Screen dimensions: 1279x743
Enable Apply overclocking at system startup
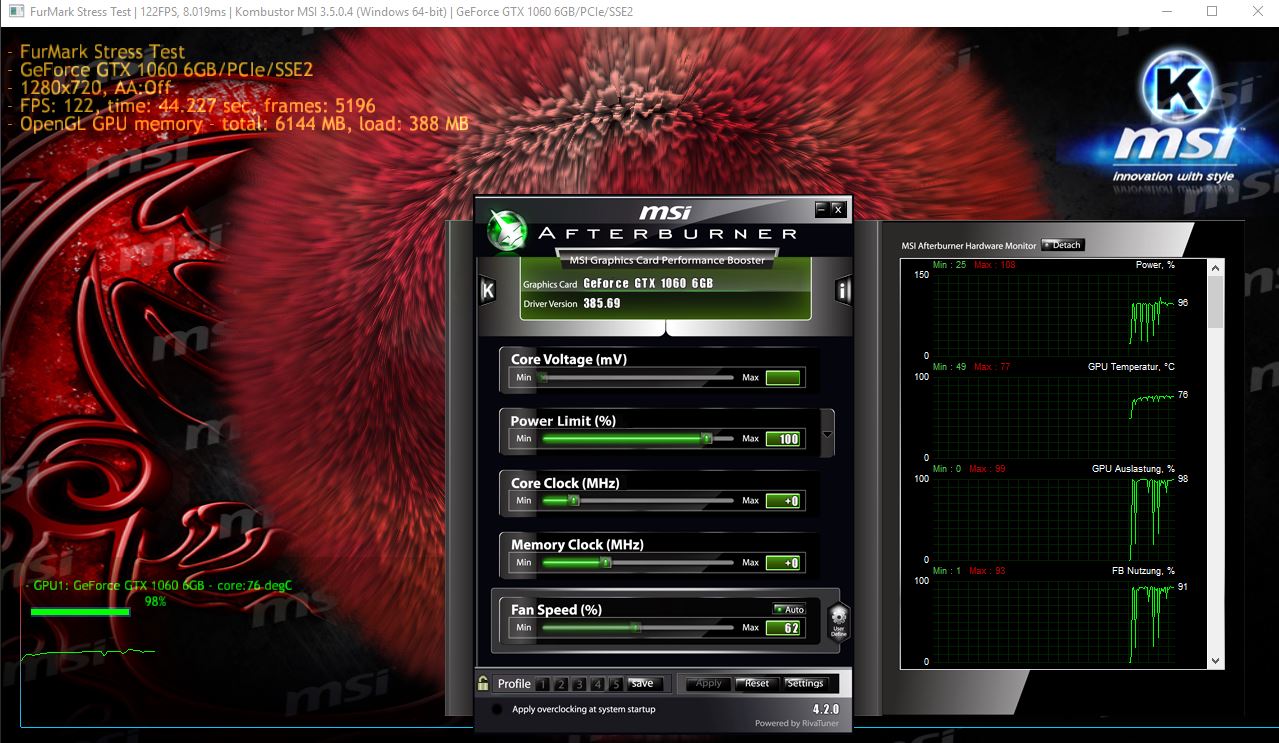click(x=497, y=709)
